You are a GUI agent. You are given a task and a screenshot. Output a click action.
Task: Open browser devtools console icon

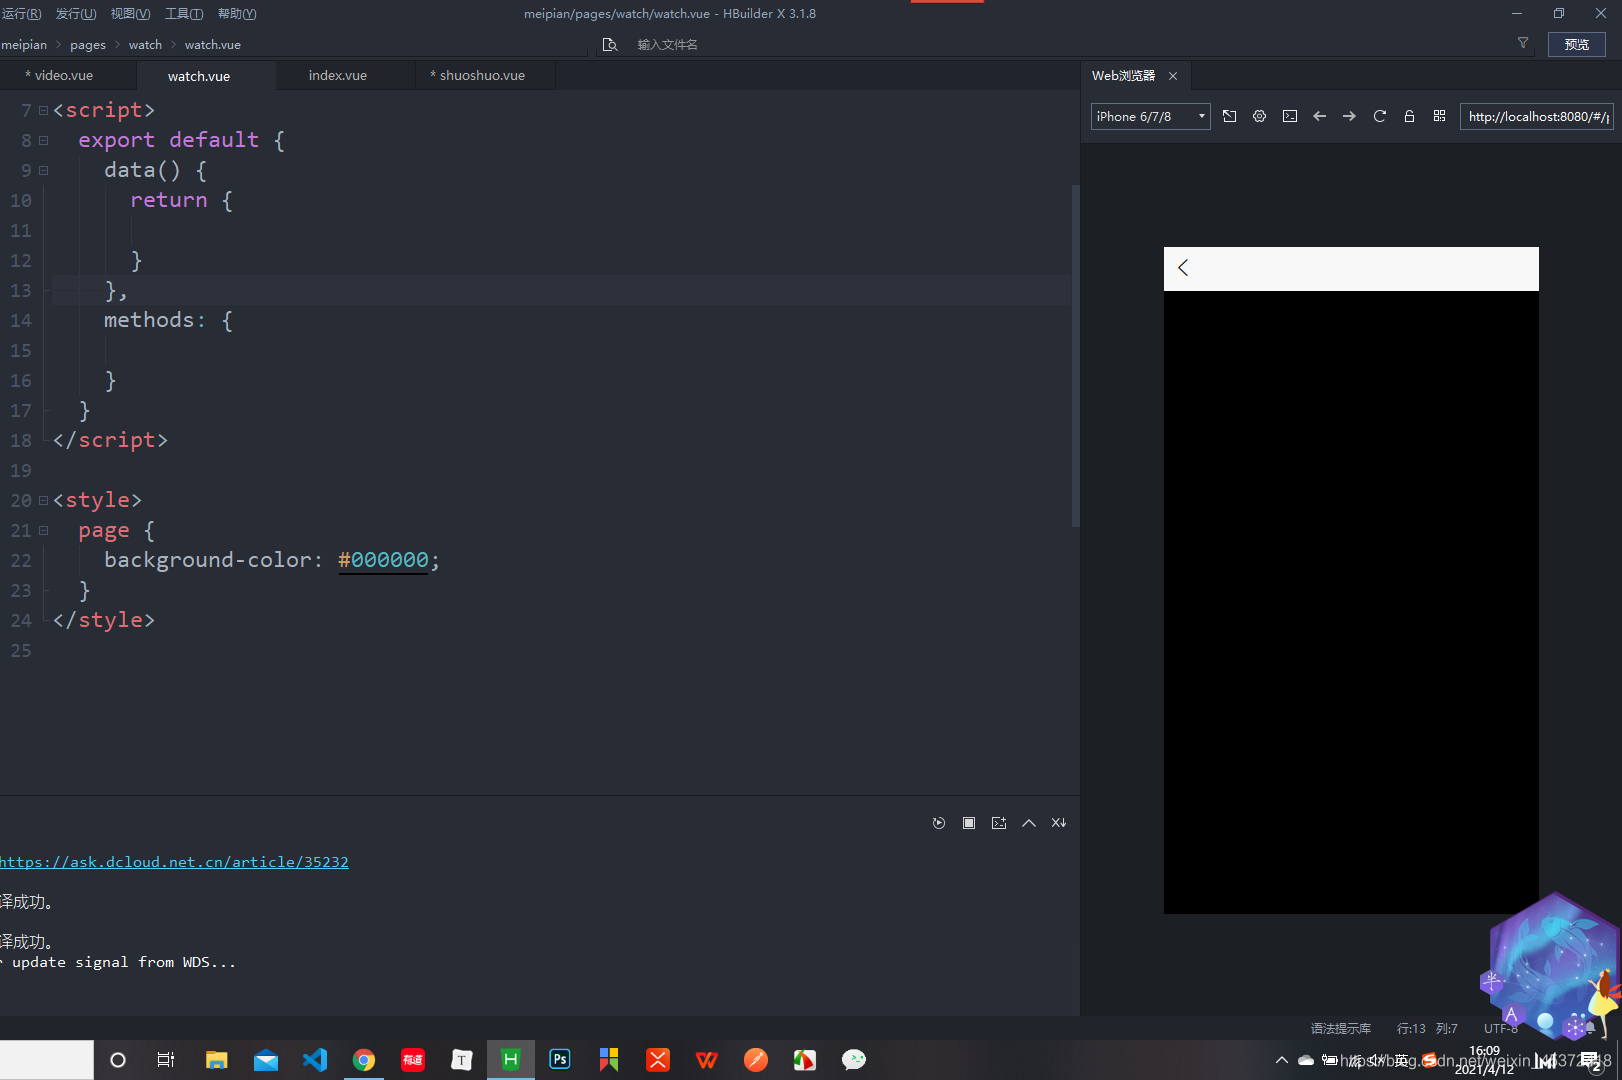1290,116
